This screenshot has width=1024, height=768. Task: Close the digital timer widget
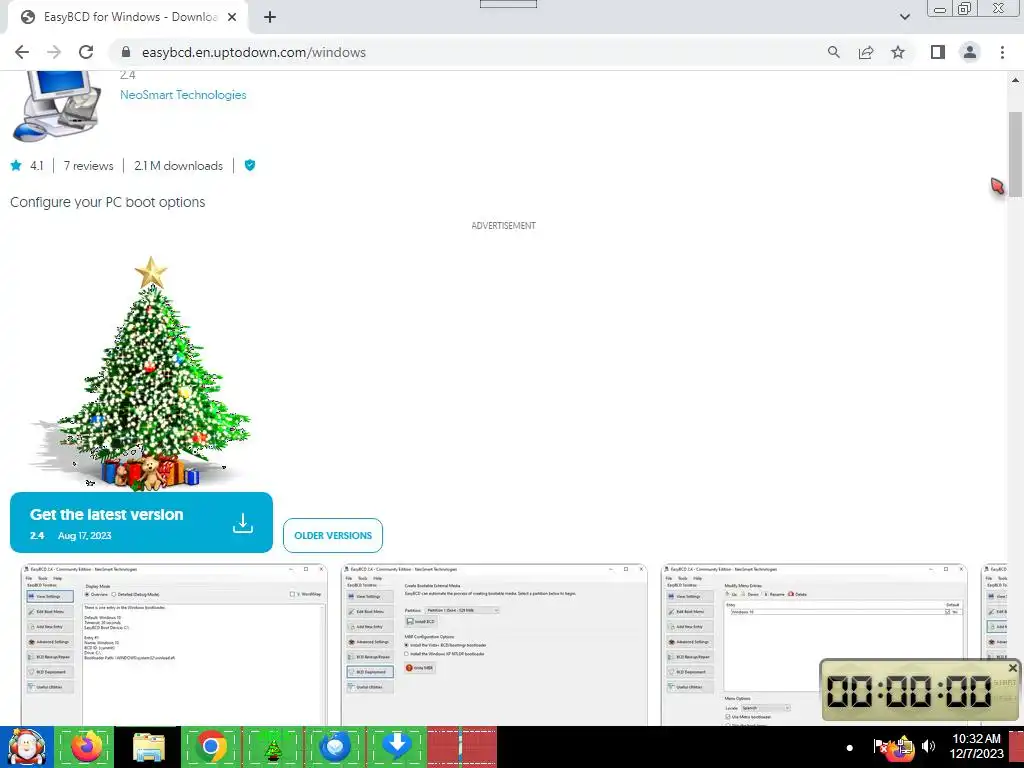[x=1012, y=667]
